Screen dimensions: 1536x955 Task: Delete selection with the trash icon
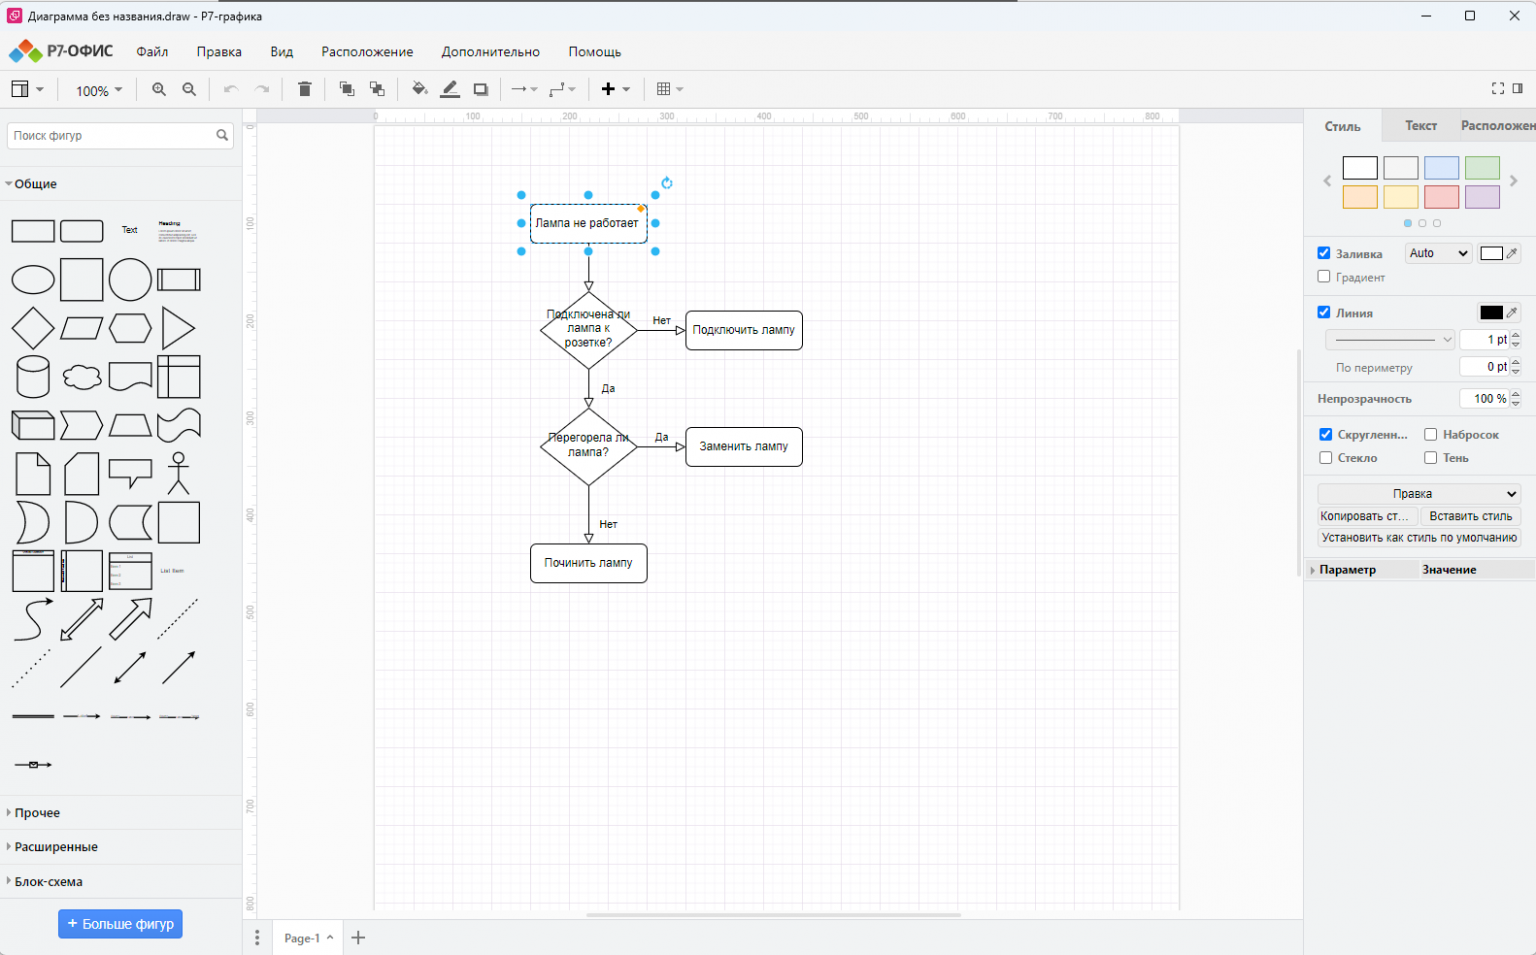point(305,89)
